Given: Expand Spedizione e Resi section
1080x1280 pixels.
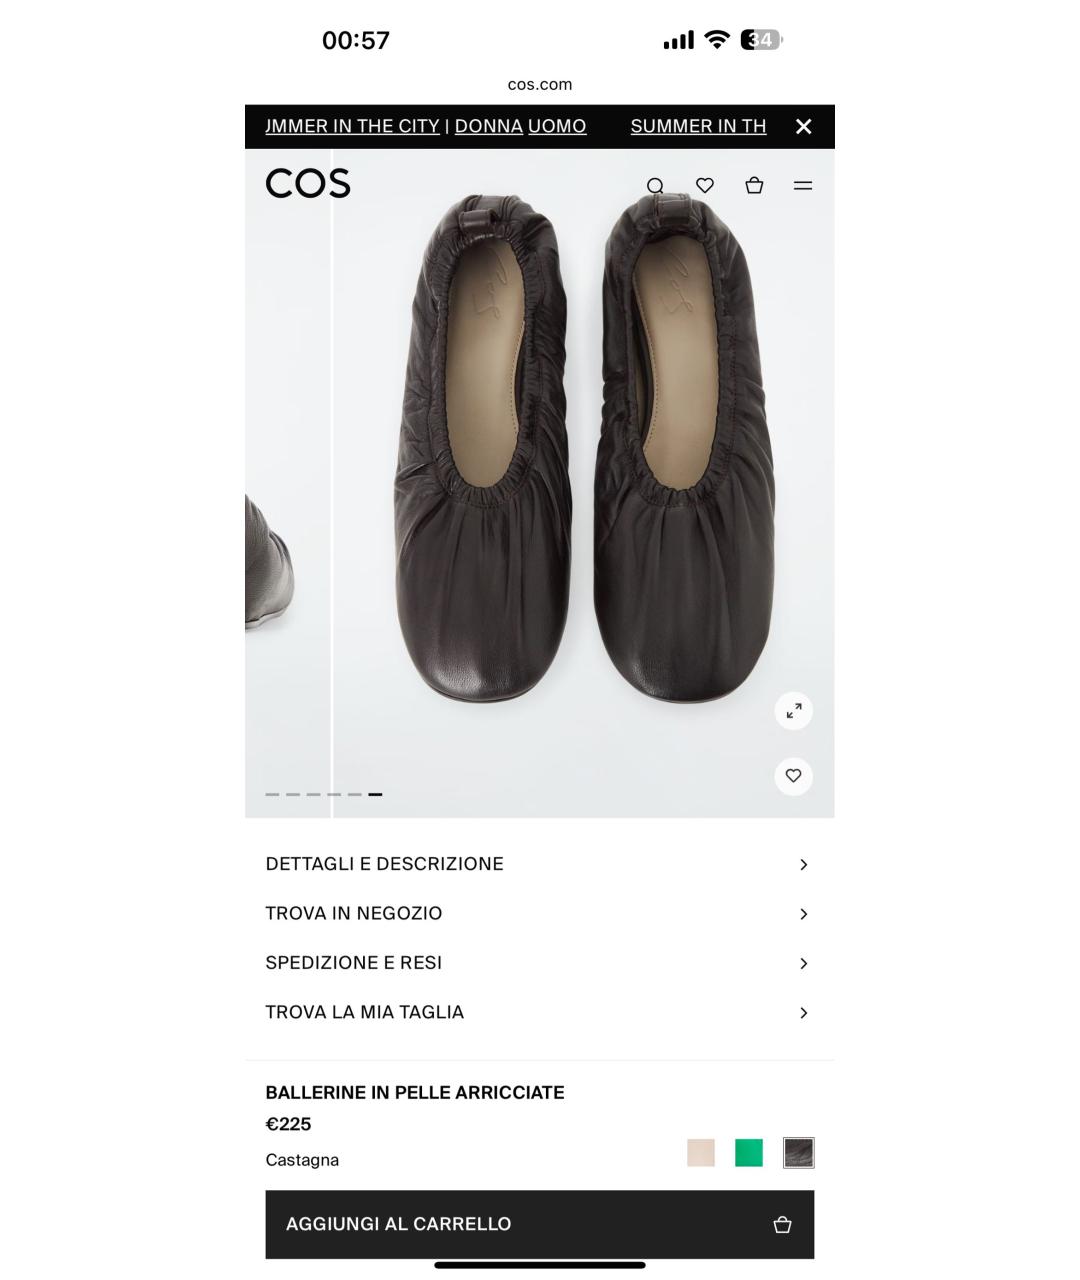Looking at the screenshot, I should [539, 963].
